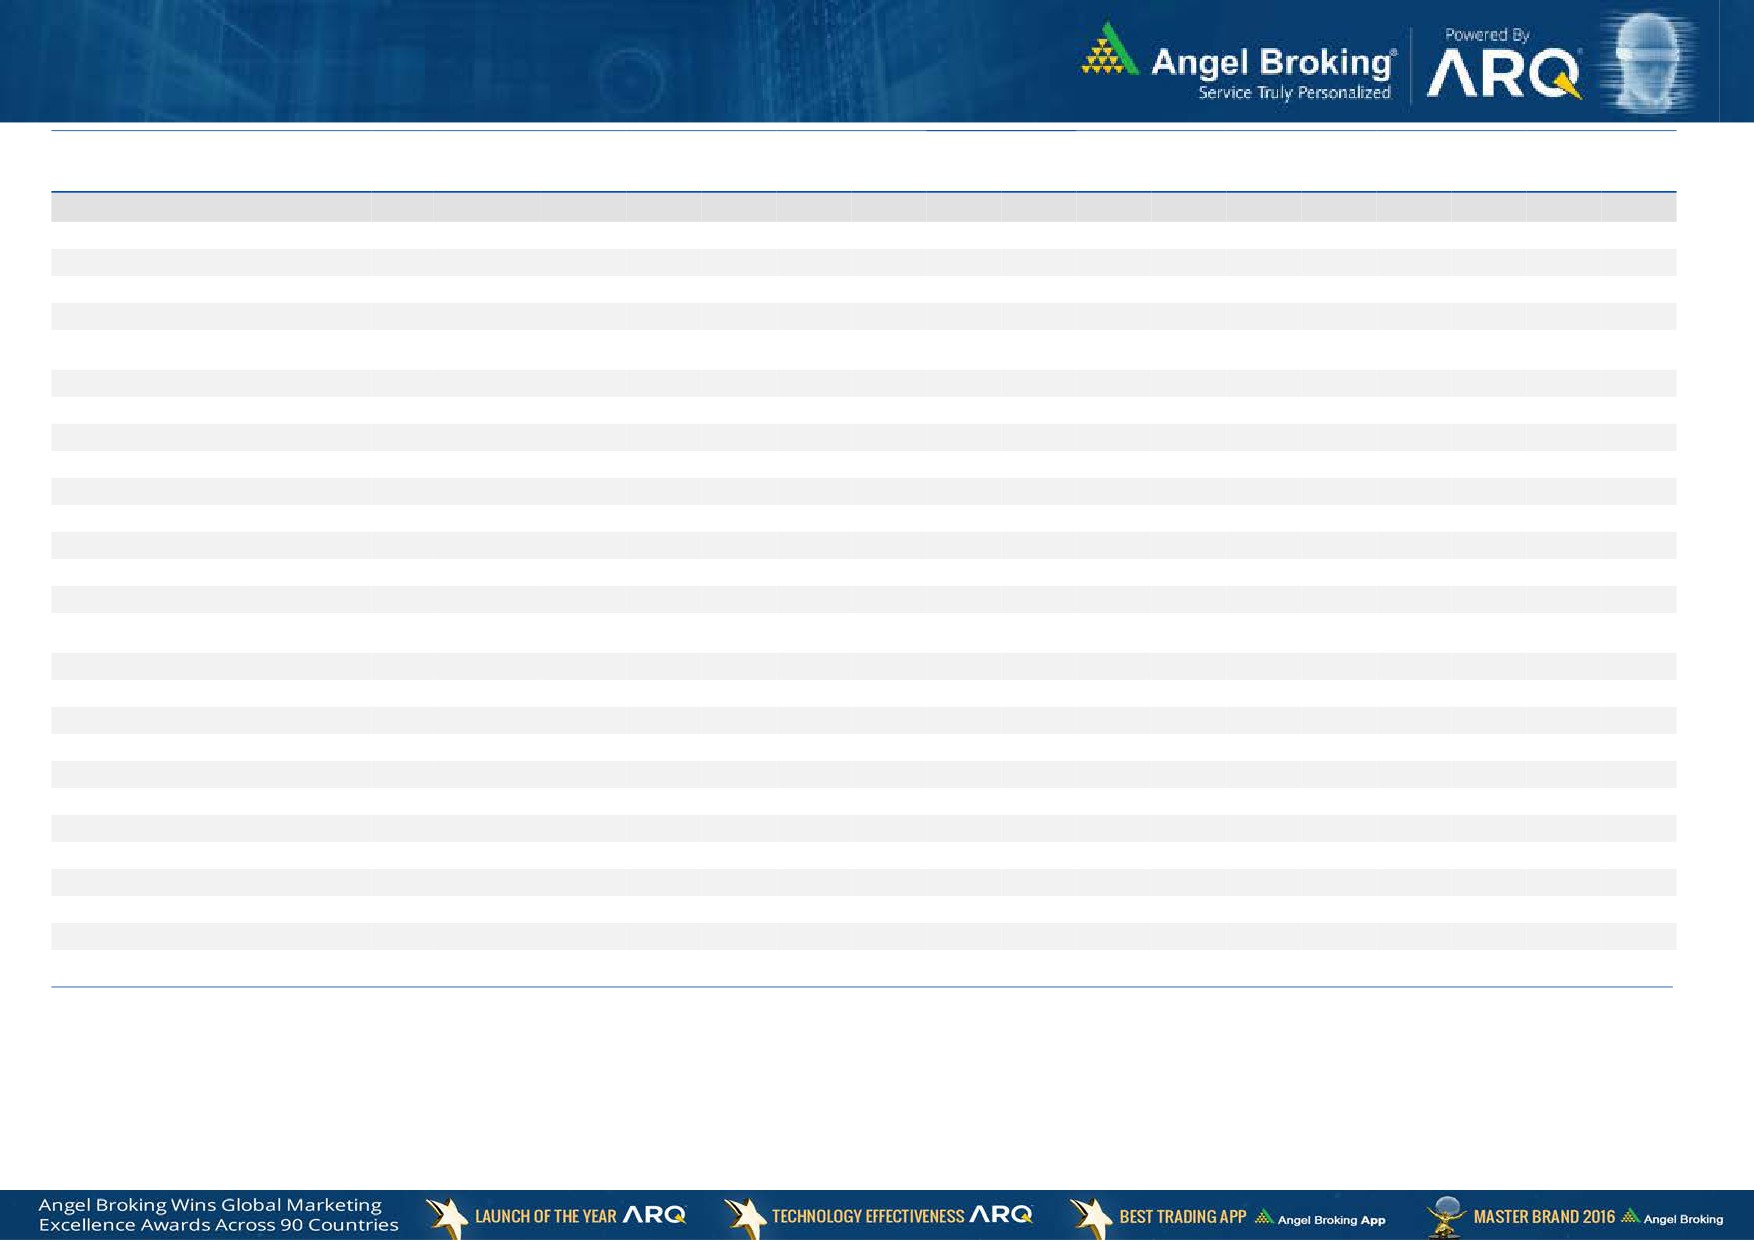Image resolution: width=1754 pixels, height=1241 pixels.
Task: Click the ARQ logo in header
Action: coord(1503,74)
